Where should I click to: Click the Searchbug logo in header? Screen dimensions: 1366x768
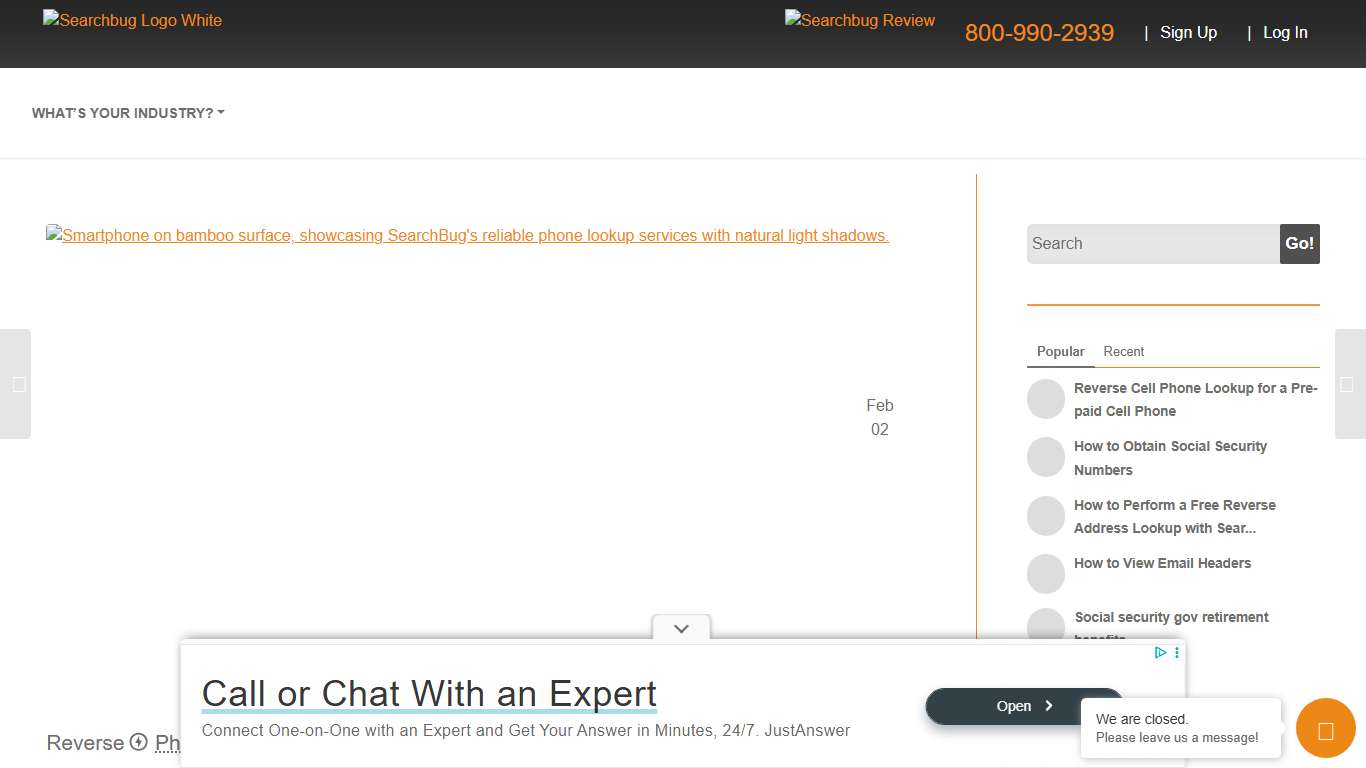[132, 20]
